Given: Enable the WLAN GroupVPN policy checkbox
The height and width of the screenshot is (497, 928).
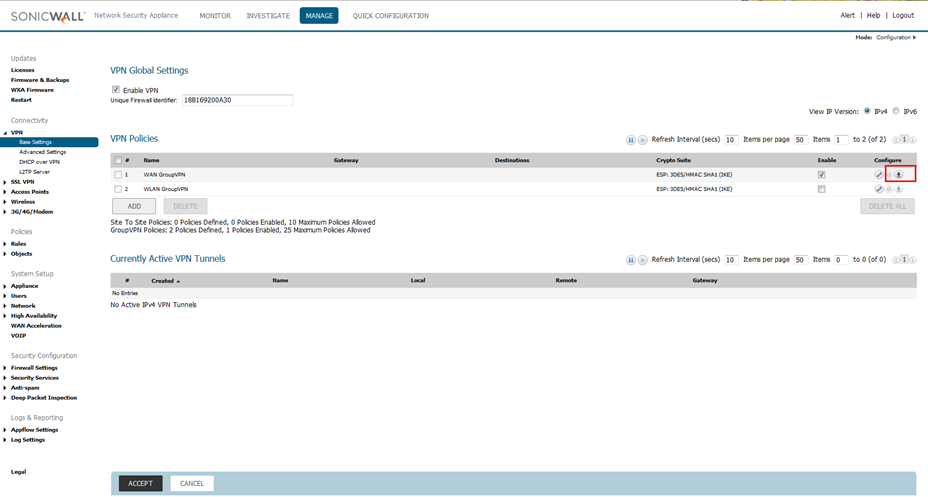Looking at the screenshot, I should (821, 188).
